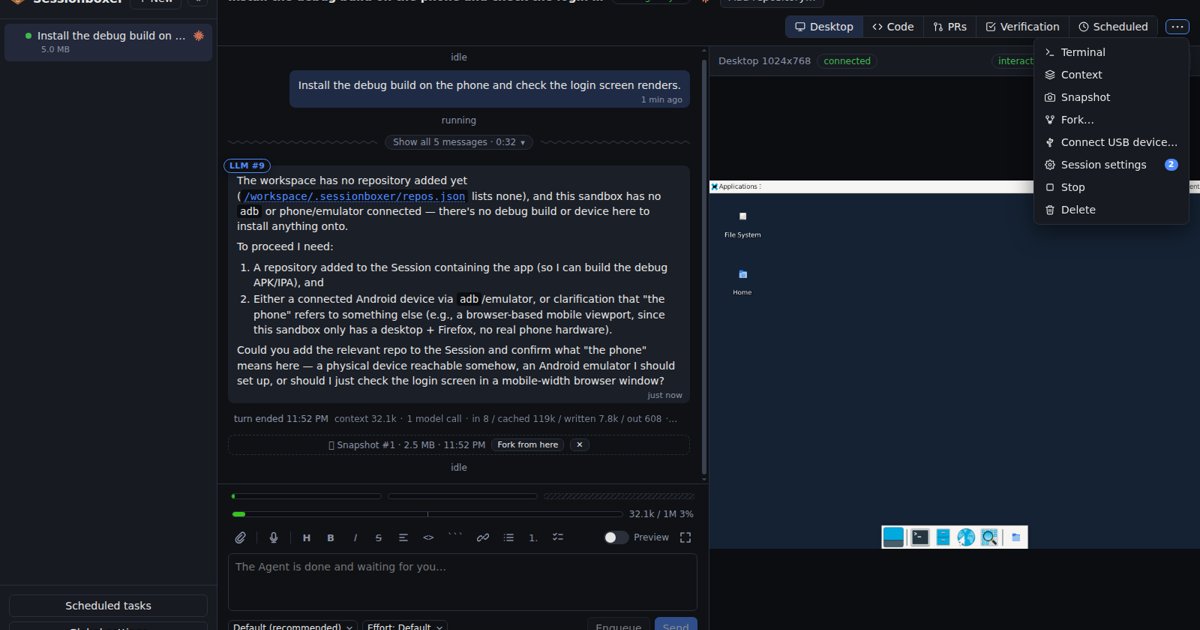The width and height of the screenshot is (1200, 630).
Task: Start voice input with the microphone icon
Action: [274, 538]
